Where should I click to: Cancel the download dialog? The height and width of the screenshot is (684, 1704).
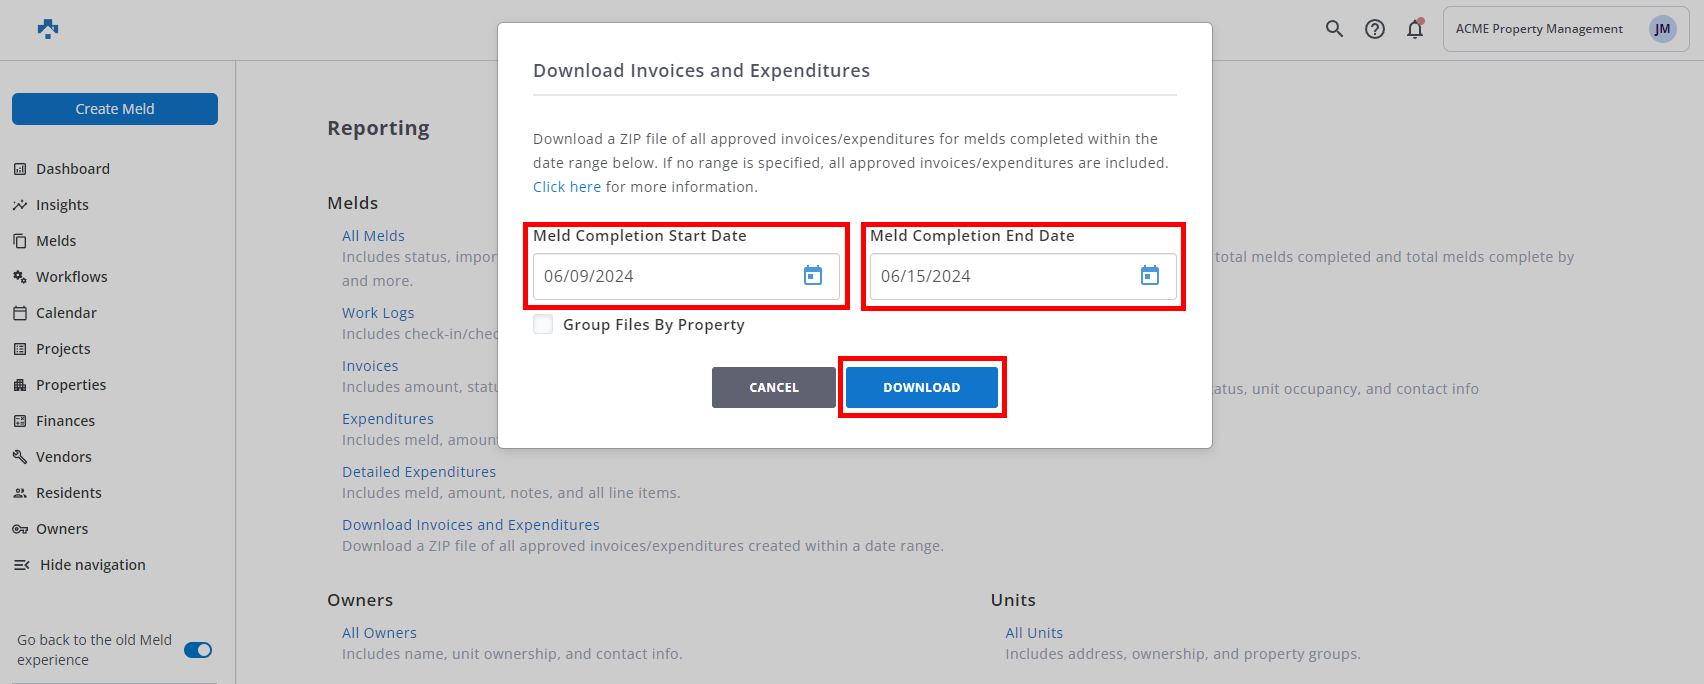coord(774,387)
